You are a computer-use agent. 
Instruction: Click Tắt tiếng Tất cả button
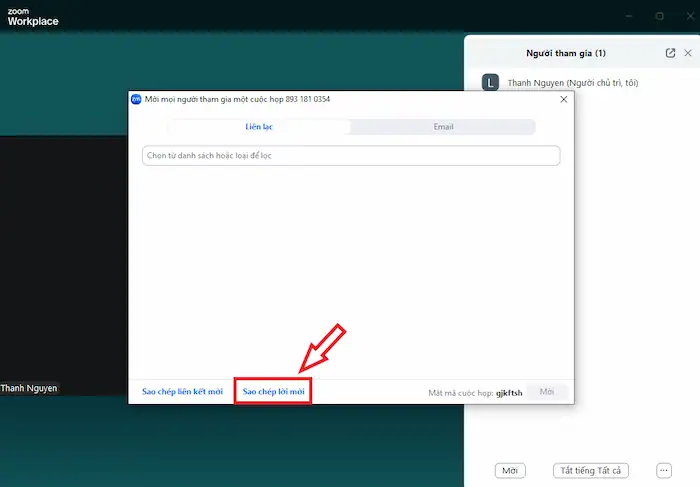(590, 470)
